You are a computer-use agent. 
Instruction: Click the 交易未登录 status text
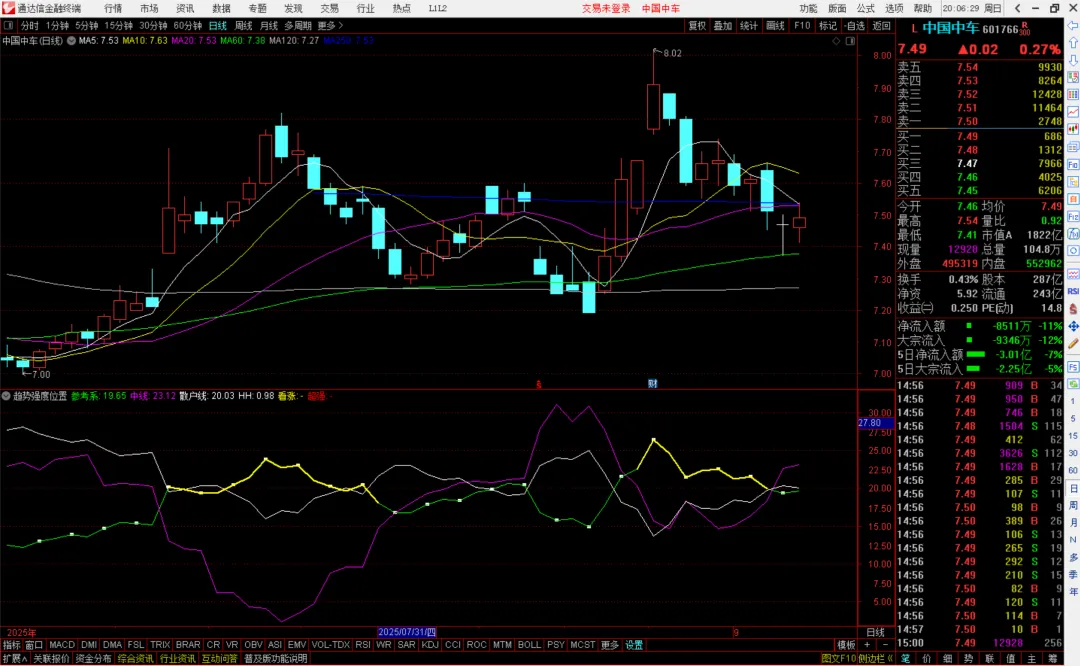tap(606, 8)
